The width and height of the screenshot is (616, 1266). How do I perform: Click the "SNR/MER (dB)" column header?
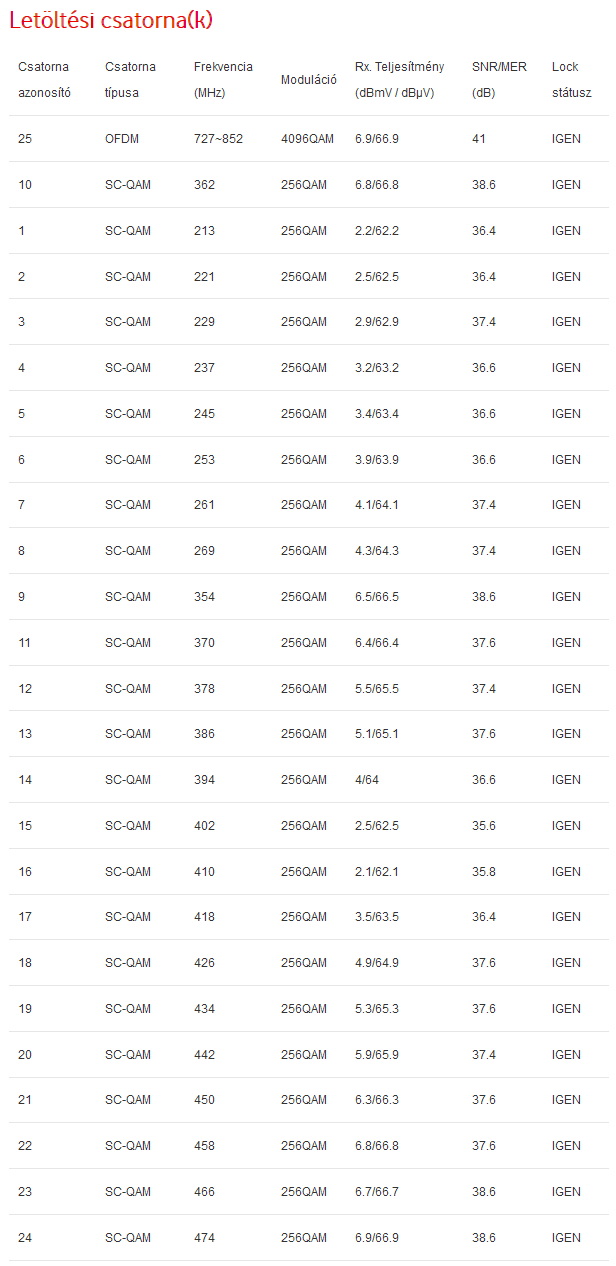[x=499, y=79]
